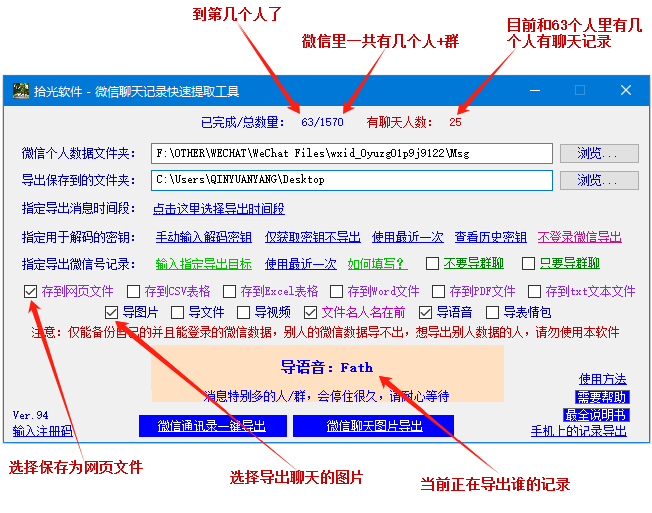Click the 输入注册码 link
Screen dimensions: 652x513
[42, 431]
